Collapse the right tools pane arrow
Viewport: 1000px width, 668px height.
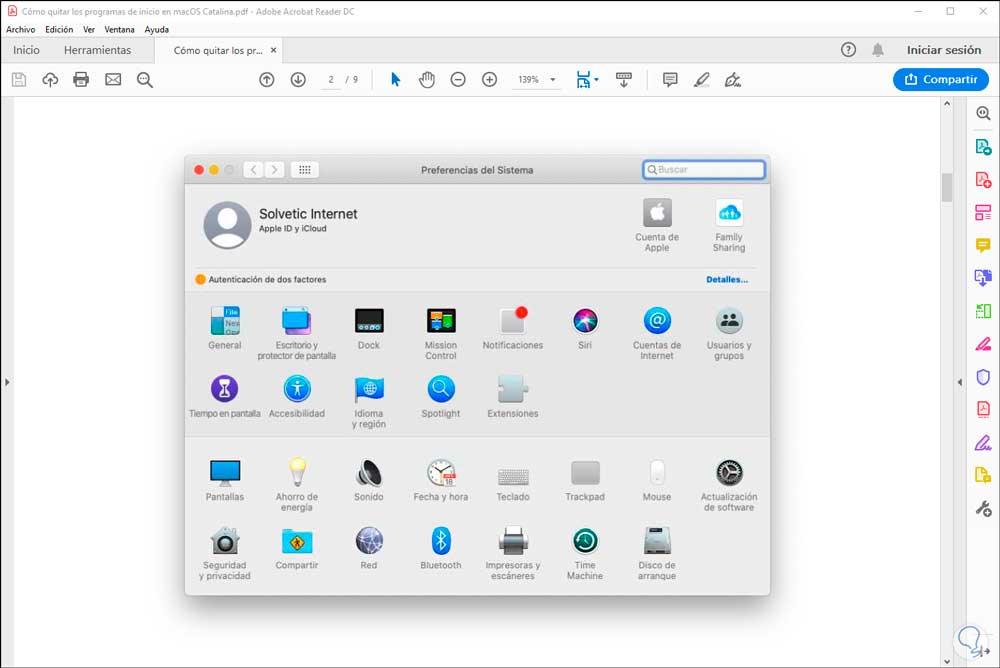tap(960, 382)
